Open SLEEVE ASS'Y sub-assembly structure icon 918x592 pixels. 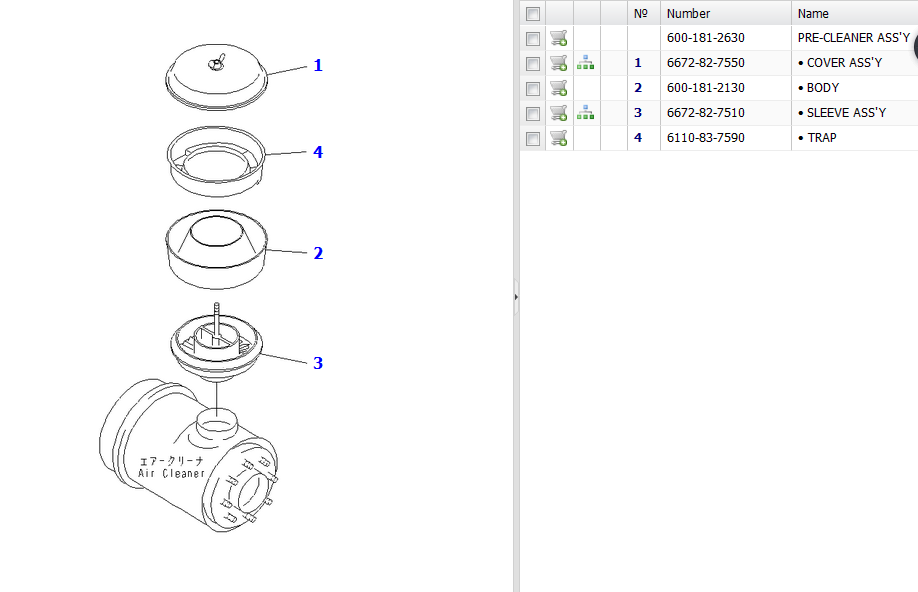point(586,113)
